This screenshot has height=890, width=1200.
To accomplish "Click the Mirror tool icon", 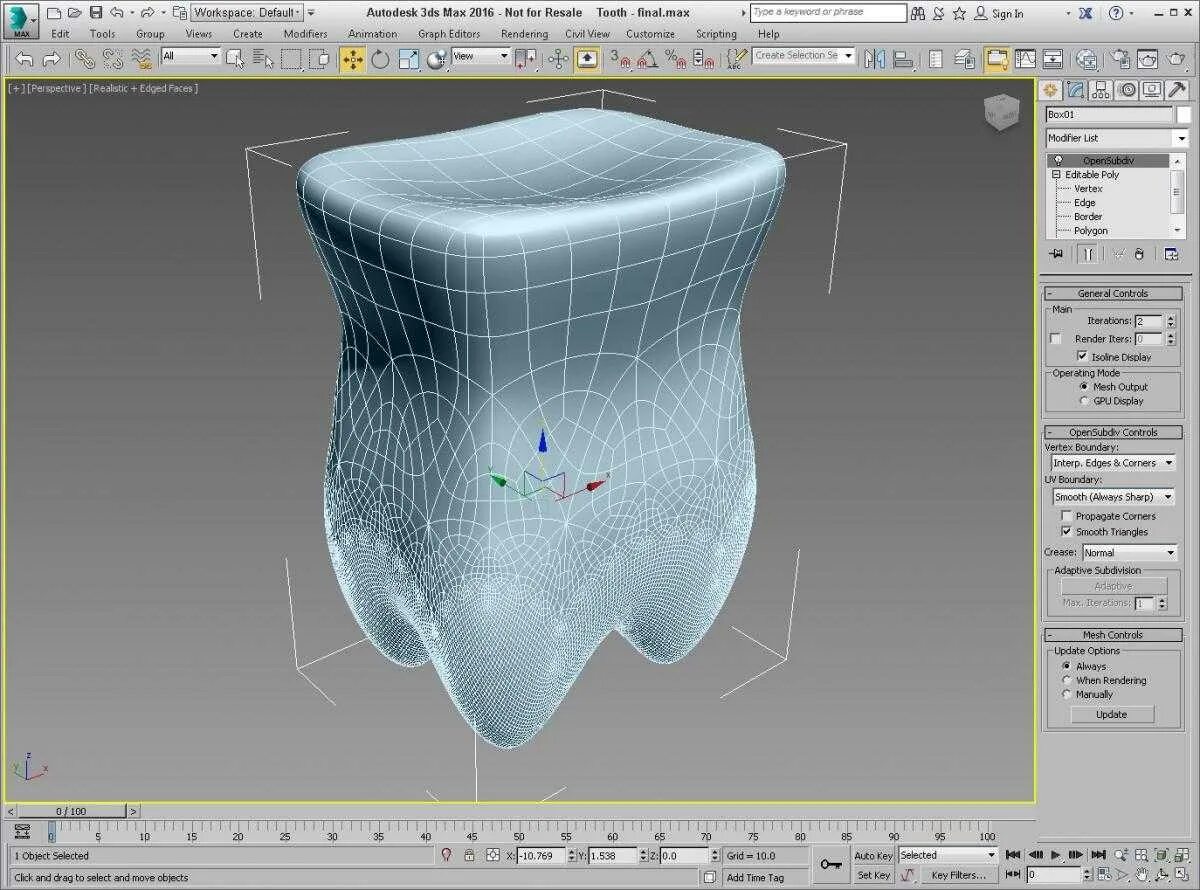I will [x=874, y=58].
